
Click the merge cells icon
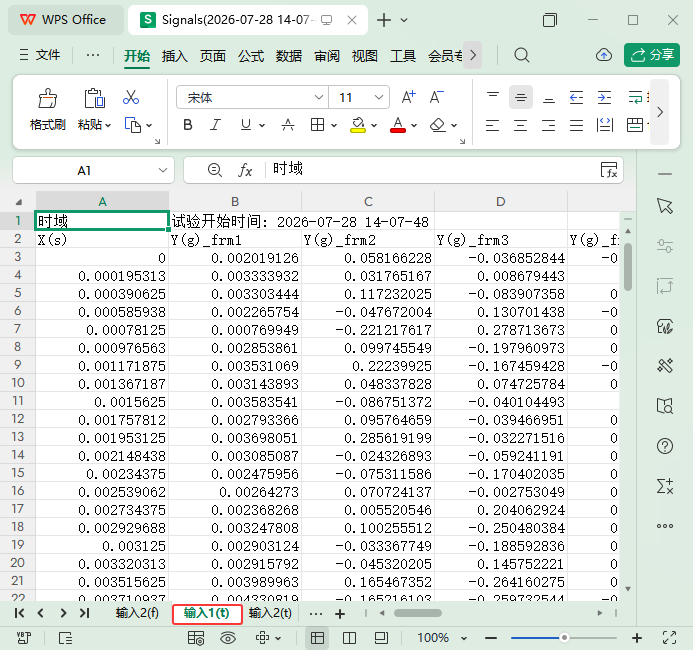point(635,125)
